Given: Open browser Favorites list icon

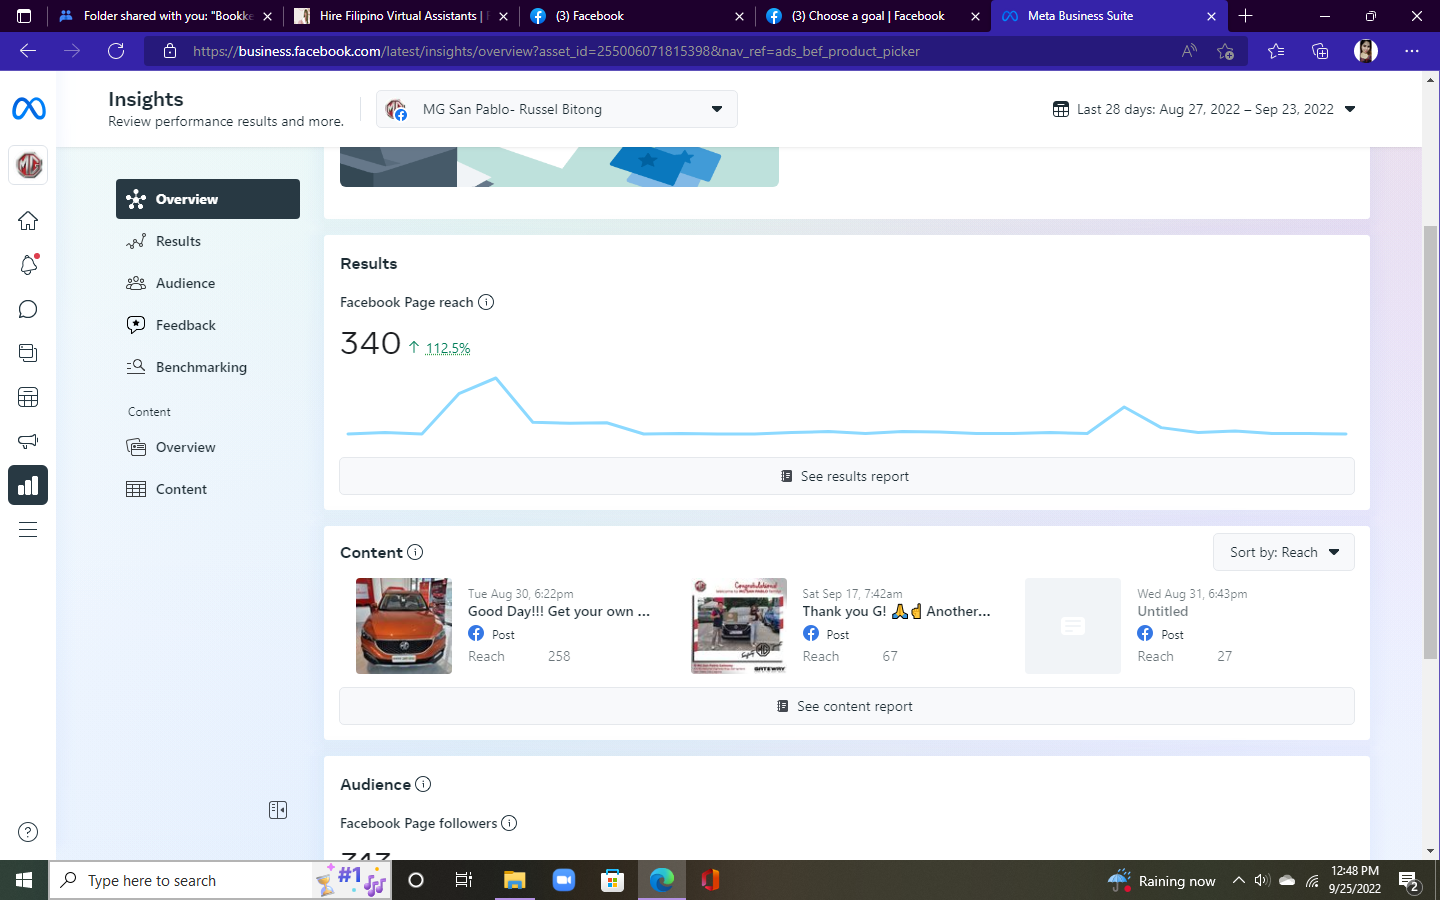Looking at the screenshot, I should click(1276, 51).
